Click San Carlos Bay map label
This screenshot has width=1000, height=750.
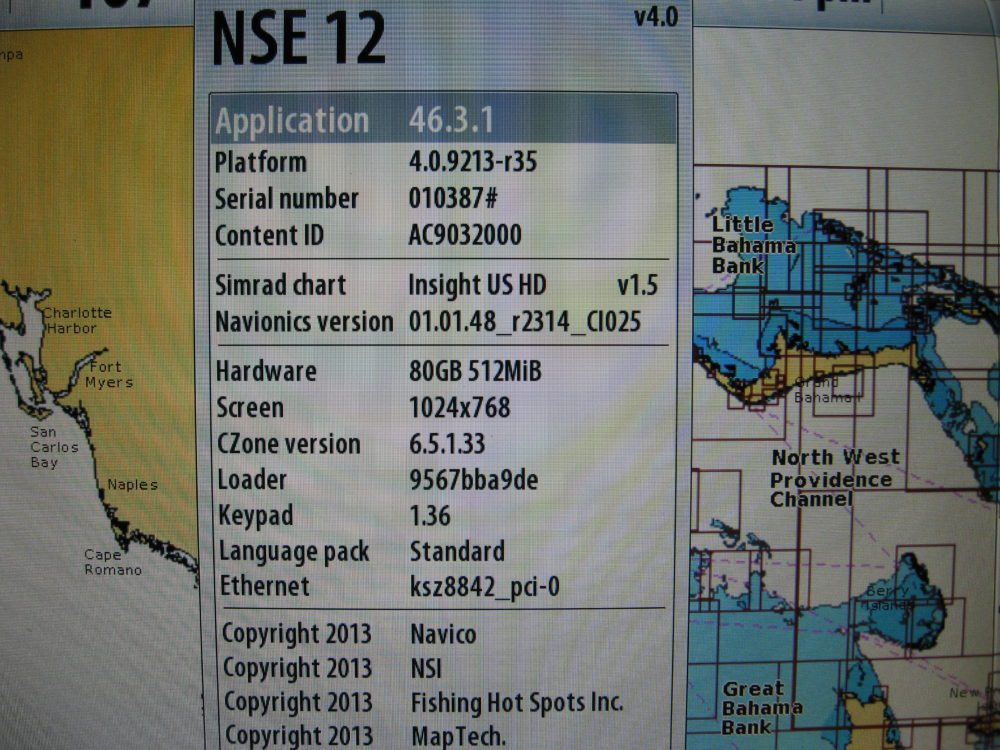tap(54, 447)
